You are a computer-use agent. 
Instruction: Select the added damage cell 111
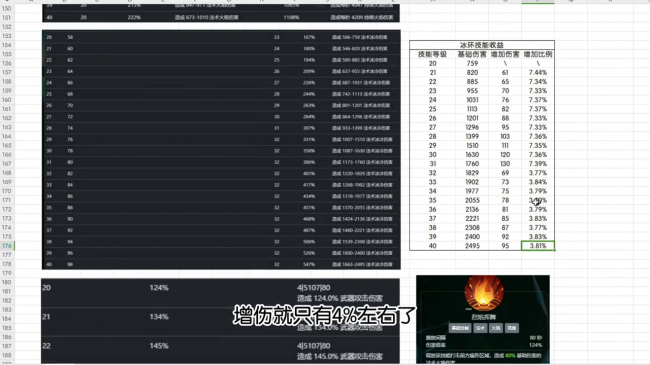pos(505,146)
